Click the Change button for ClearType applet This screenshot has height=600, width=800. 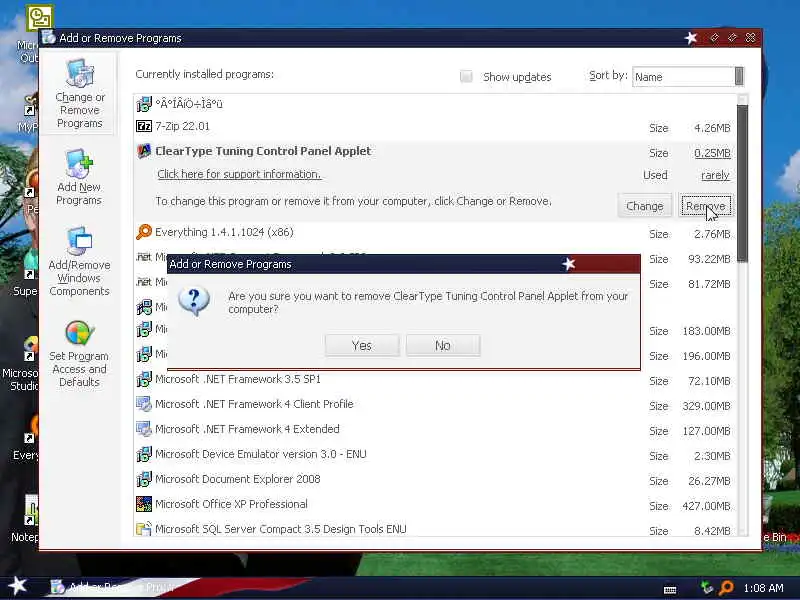pos(644,206)
